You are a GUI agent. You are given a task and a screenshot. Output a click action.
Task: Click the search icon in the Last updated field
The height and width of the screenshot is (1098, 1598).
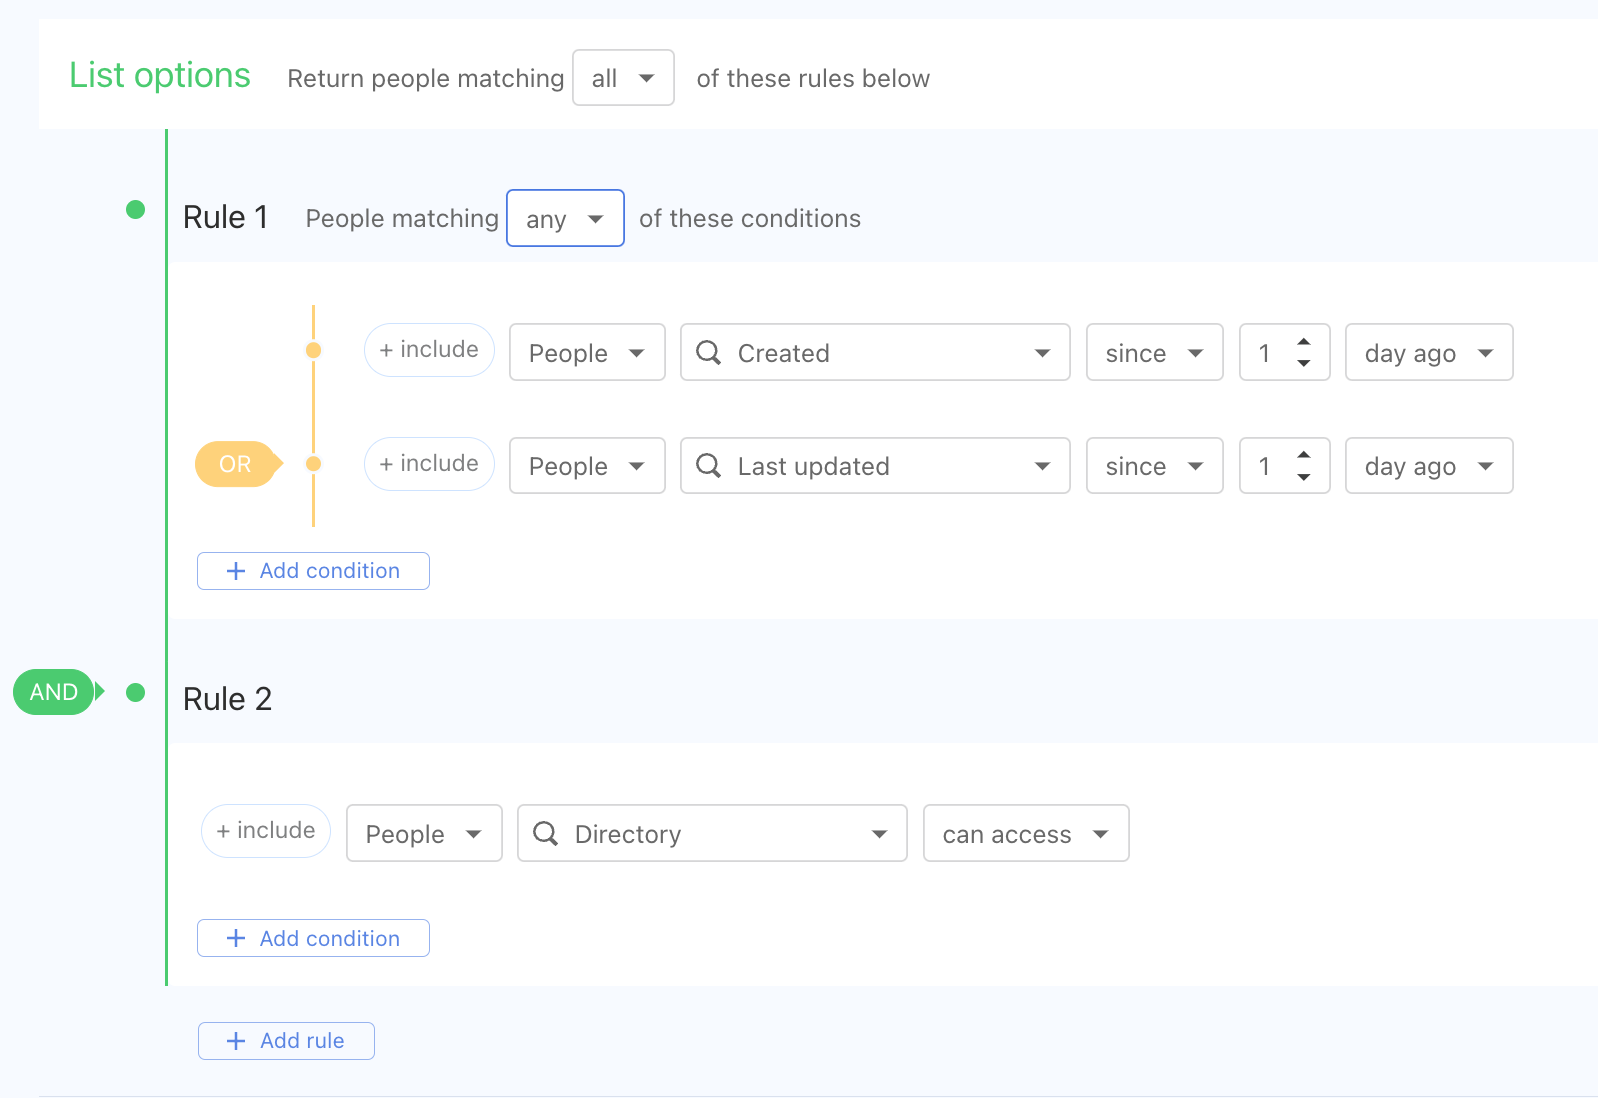(709, 465)
